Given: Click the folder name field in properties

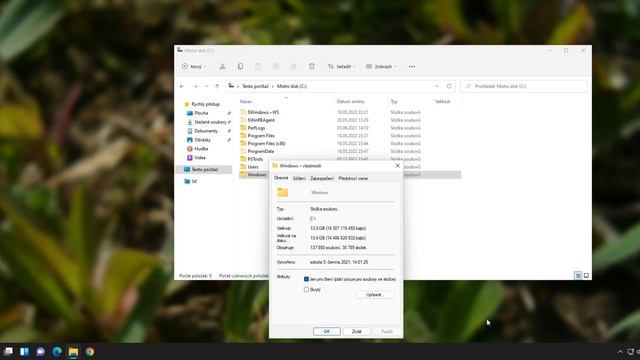Looking at the screenshot, I should tap(352, 193).
